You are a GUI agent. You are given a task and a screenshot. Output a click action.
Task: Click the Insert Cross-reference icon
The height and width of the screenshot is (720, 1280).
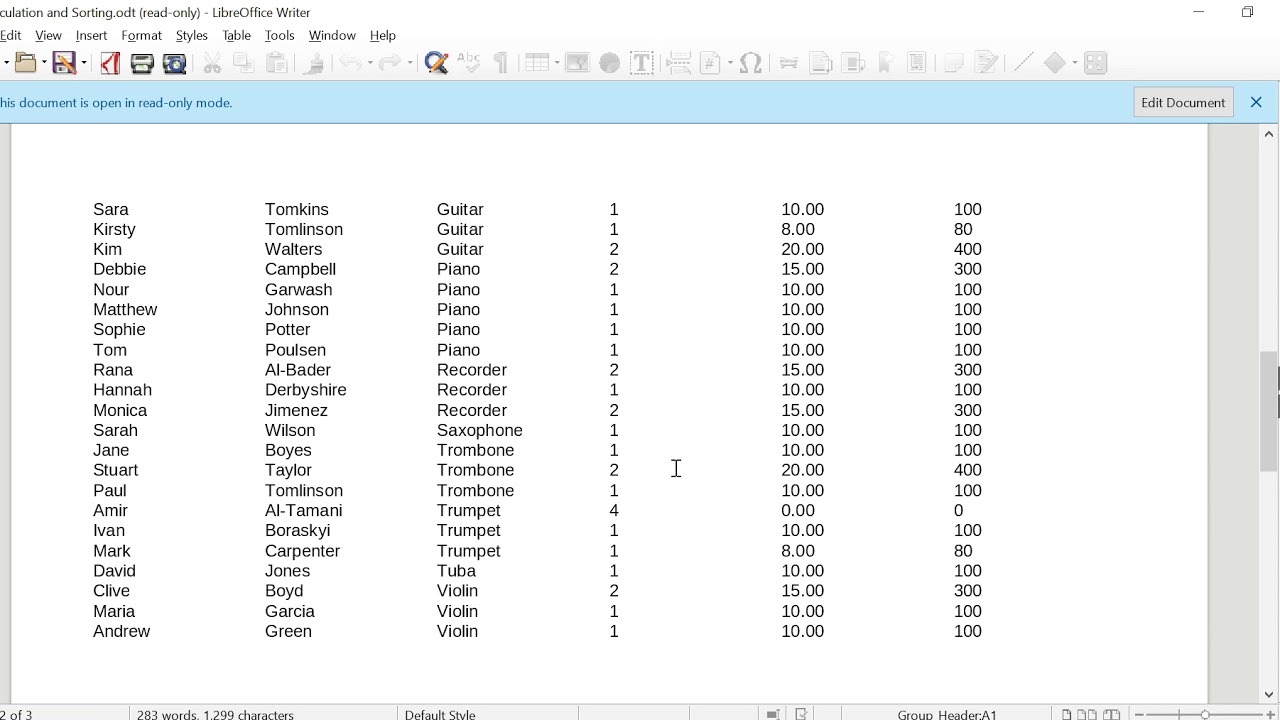tap(917, 63)
